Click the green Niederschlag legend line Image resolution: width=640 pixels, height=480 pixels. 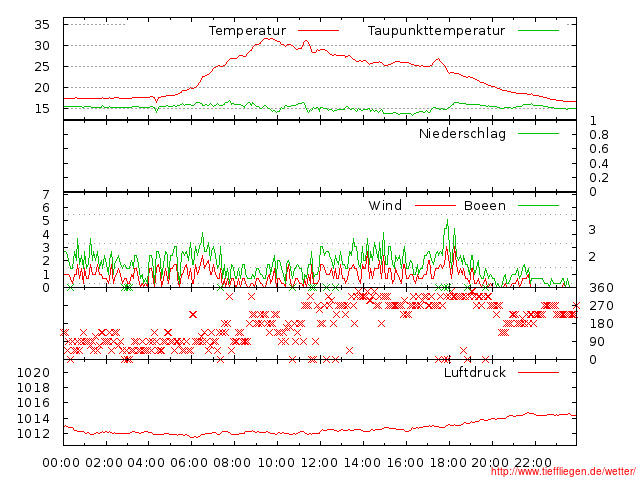(538, 133)
